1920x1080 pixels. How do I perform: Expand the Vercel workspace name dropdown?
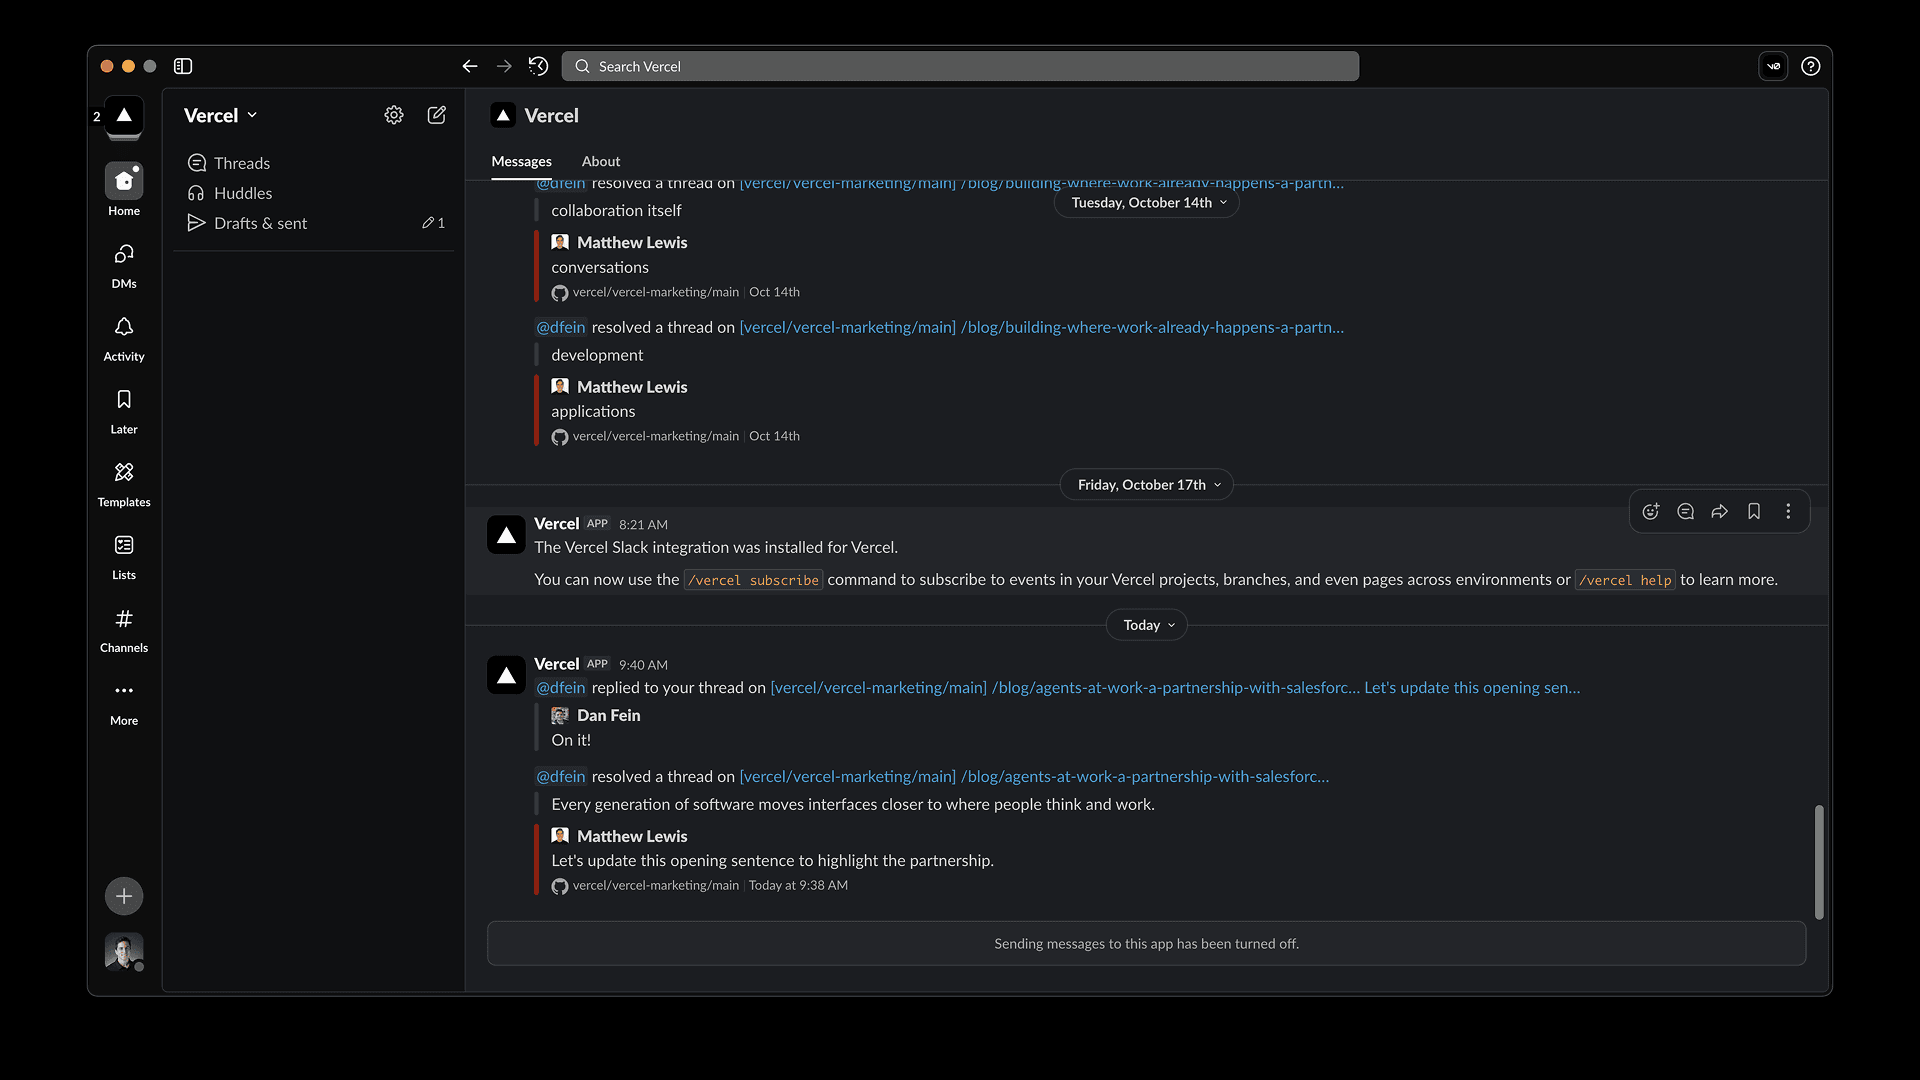pos(221,116)
